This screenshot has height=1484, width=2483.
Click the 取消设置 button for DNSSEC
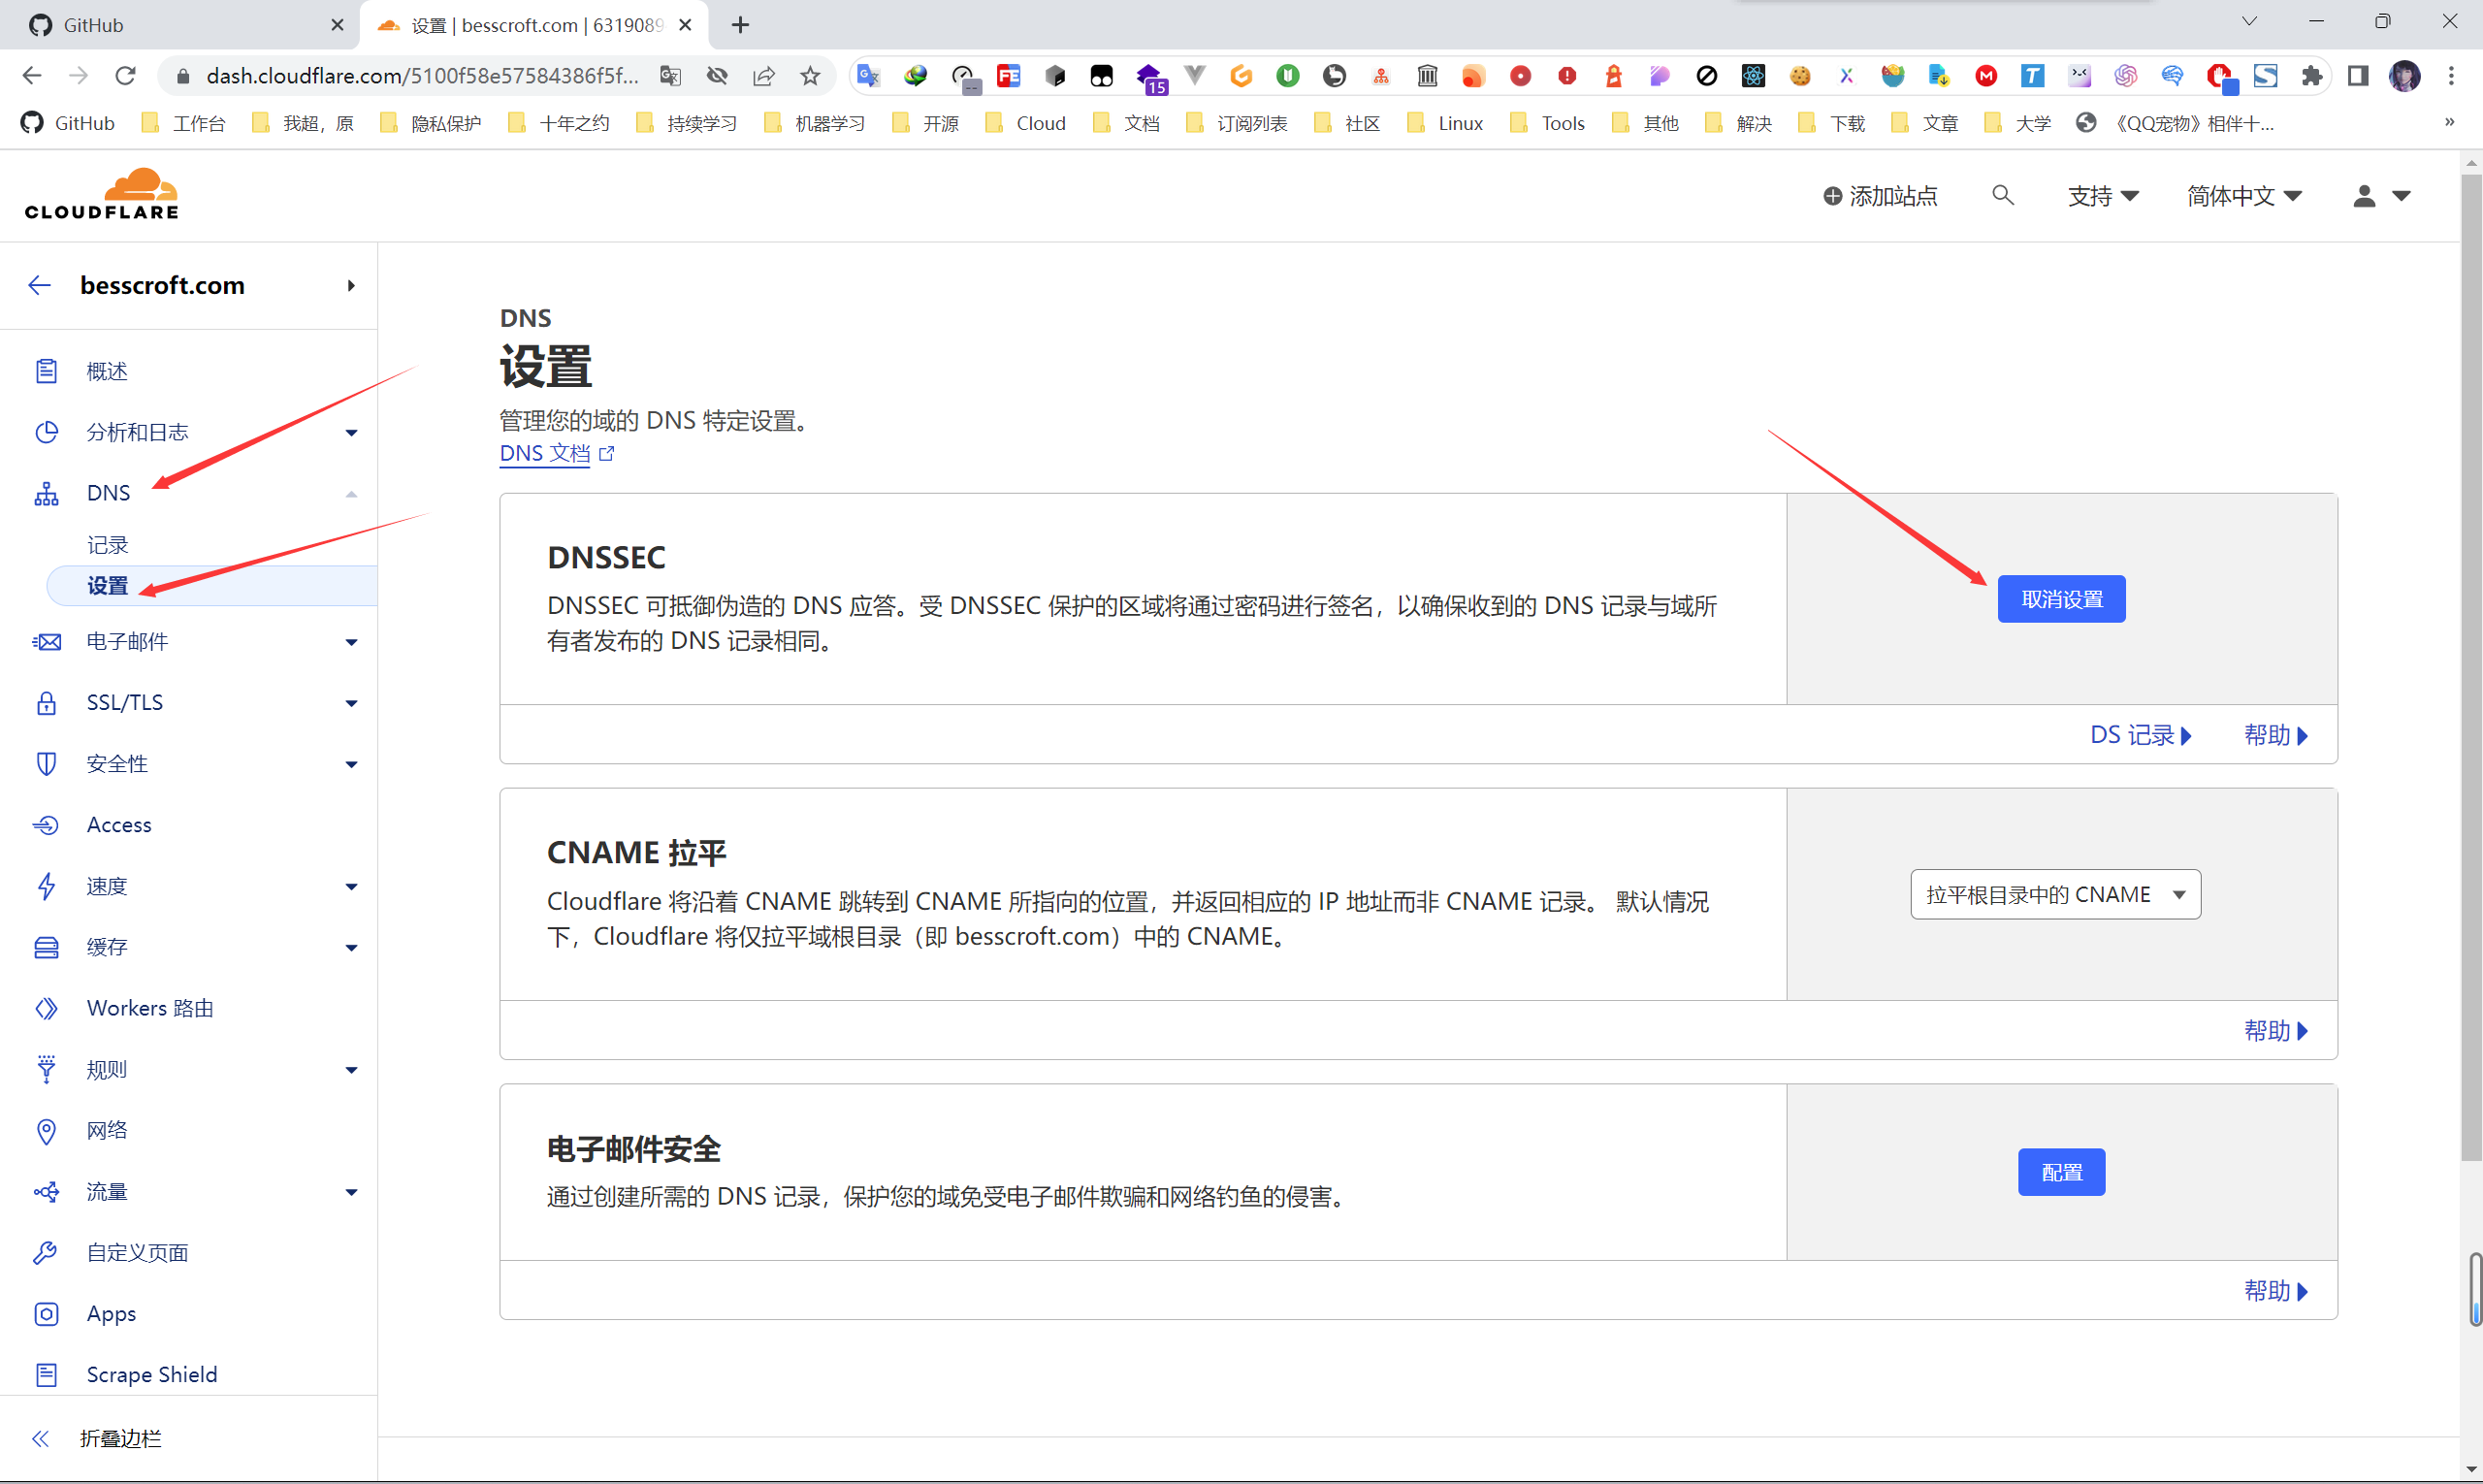coord(2061,599)
